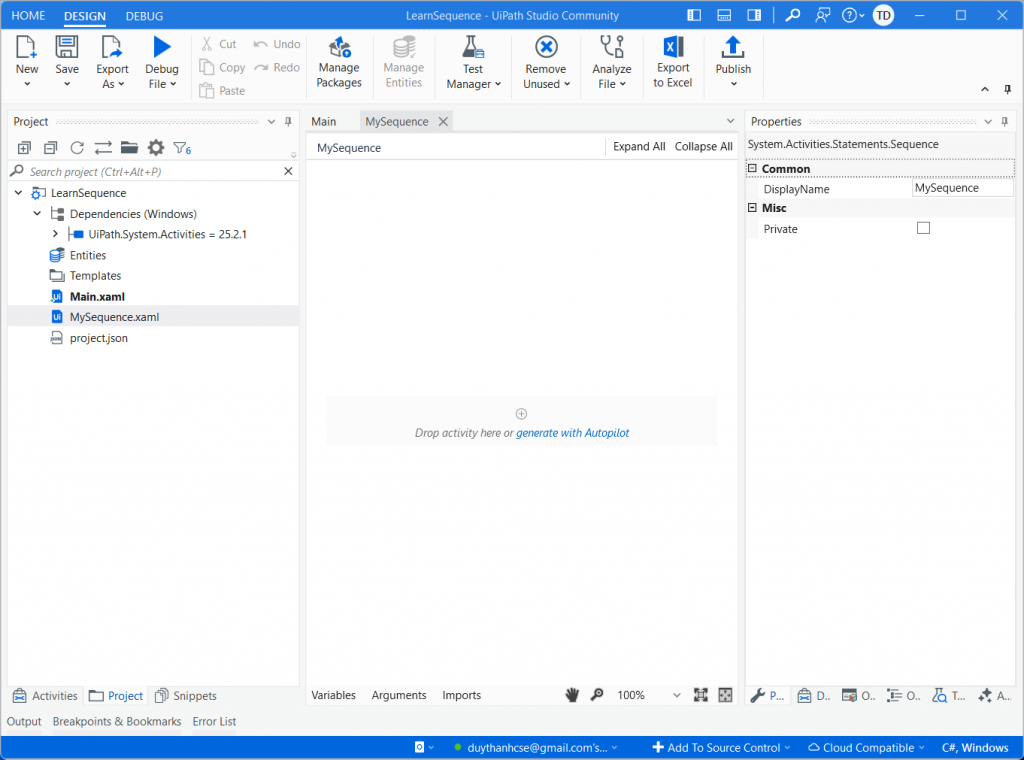
Task: Click the designer zoom magnifier icon
Action: click(597, 695)
